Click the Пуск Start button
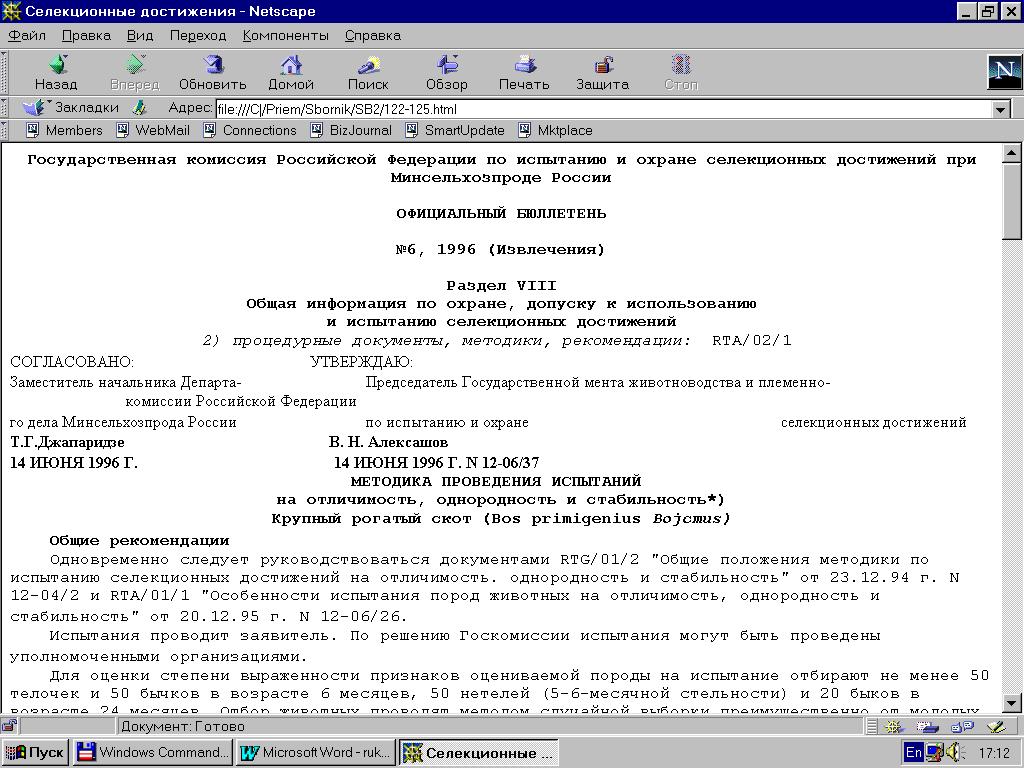Viewport: 1024px width, 768px height. (x=35, y=752)
